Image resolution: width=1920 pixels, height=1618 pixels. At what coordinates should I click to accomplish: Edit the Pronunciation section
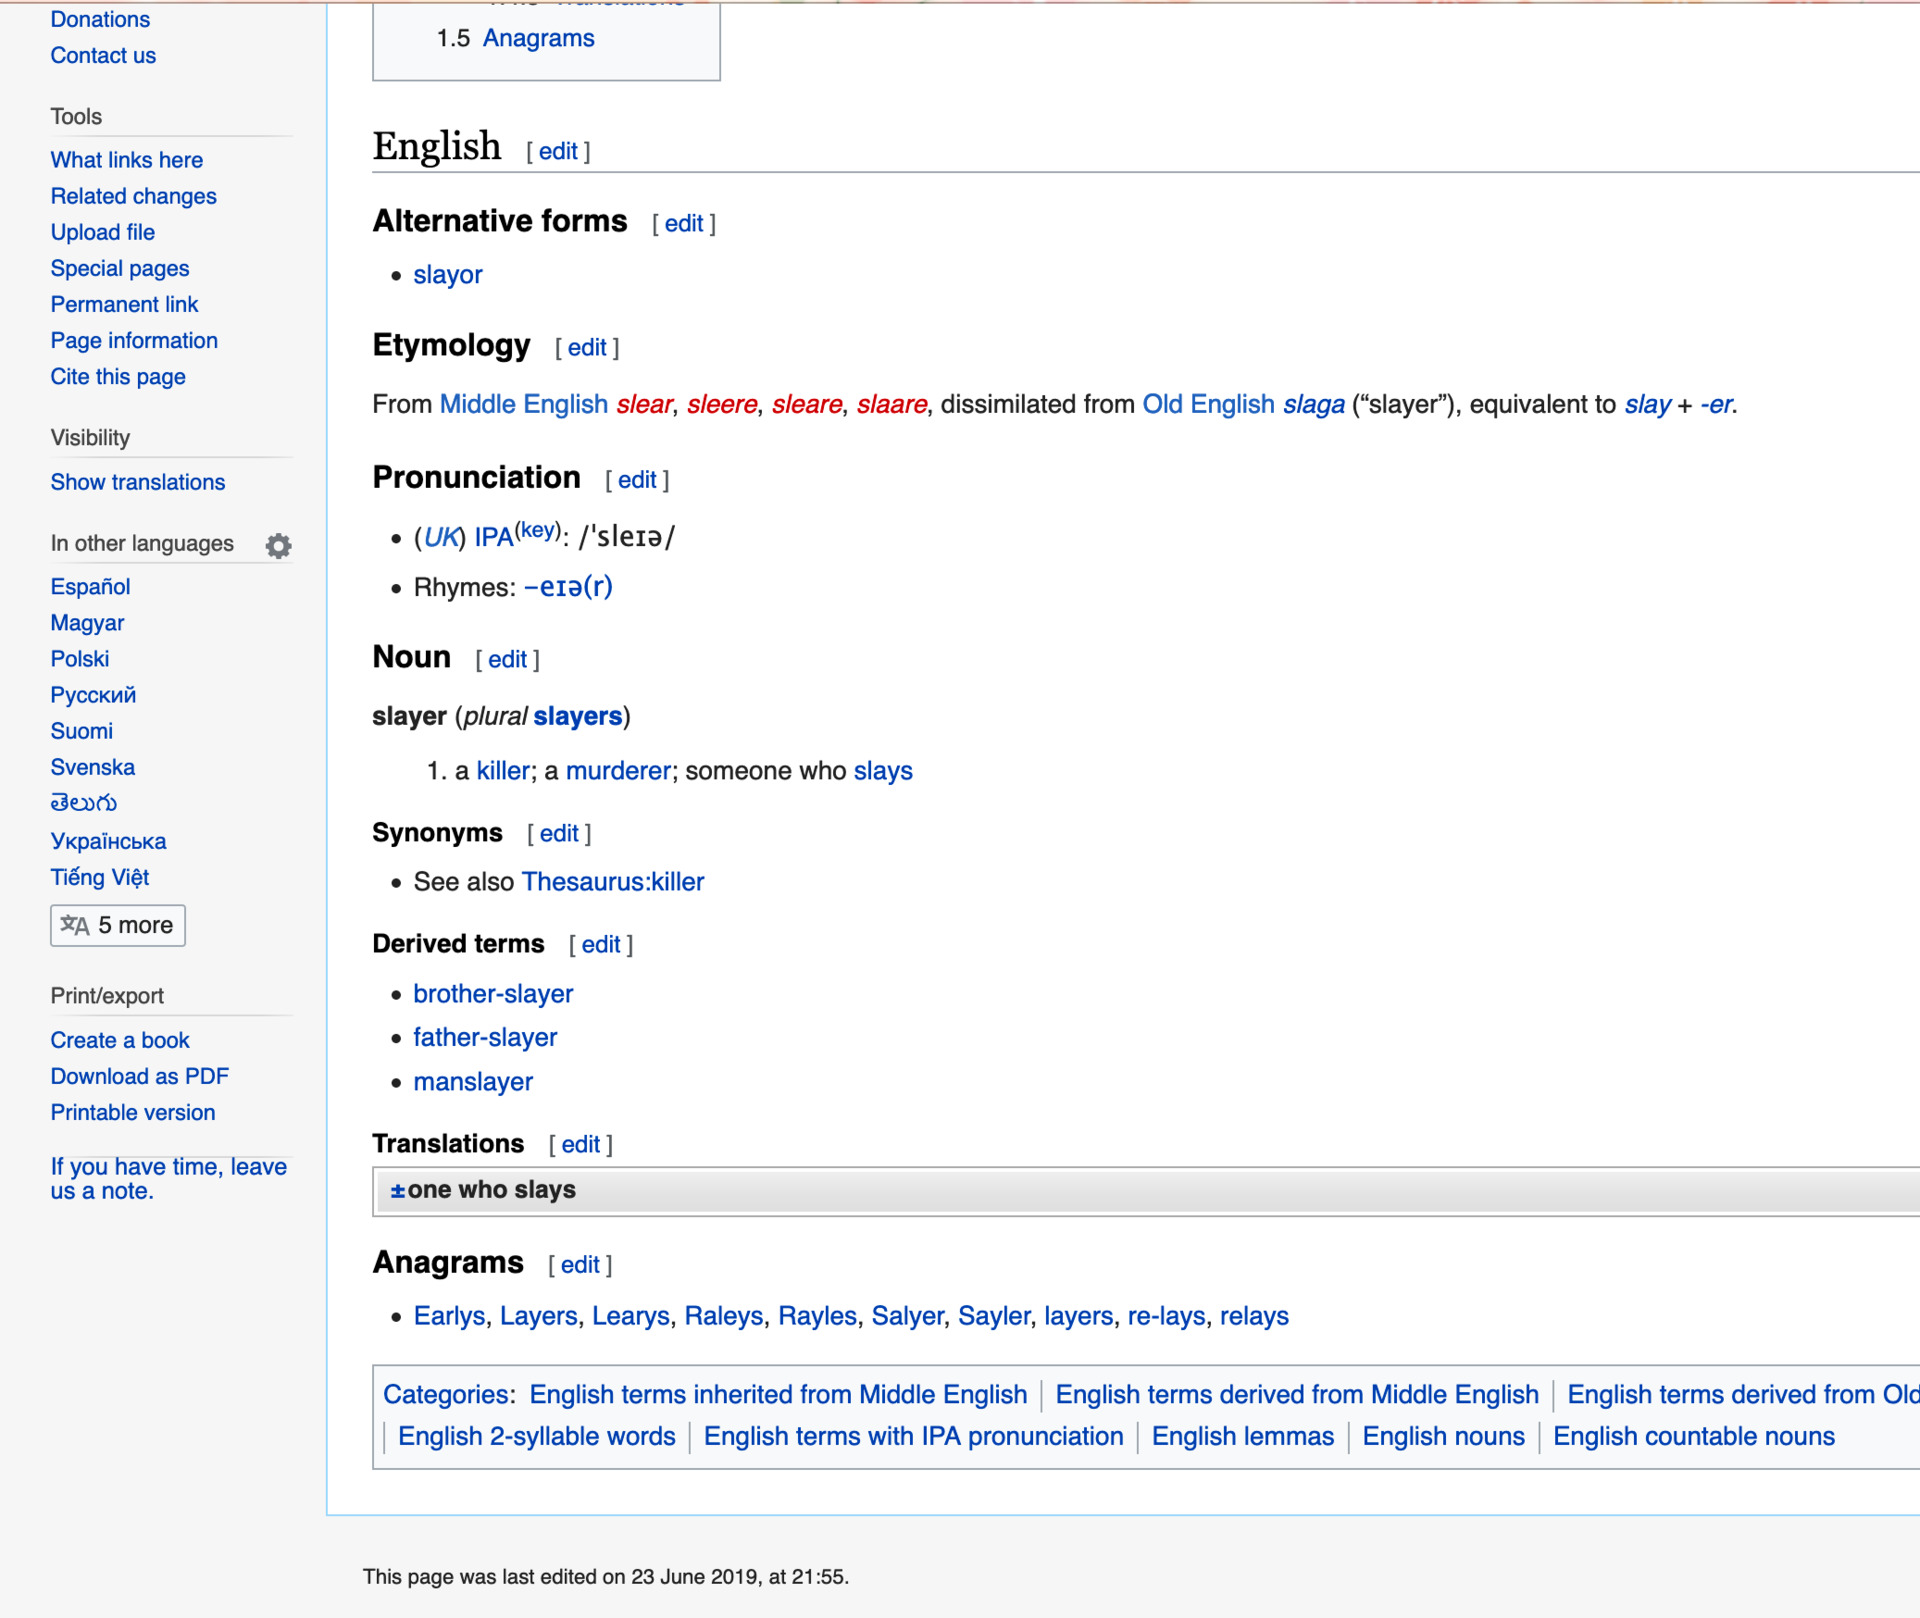(x=637, y=480)
